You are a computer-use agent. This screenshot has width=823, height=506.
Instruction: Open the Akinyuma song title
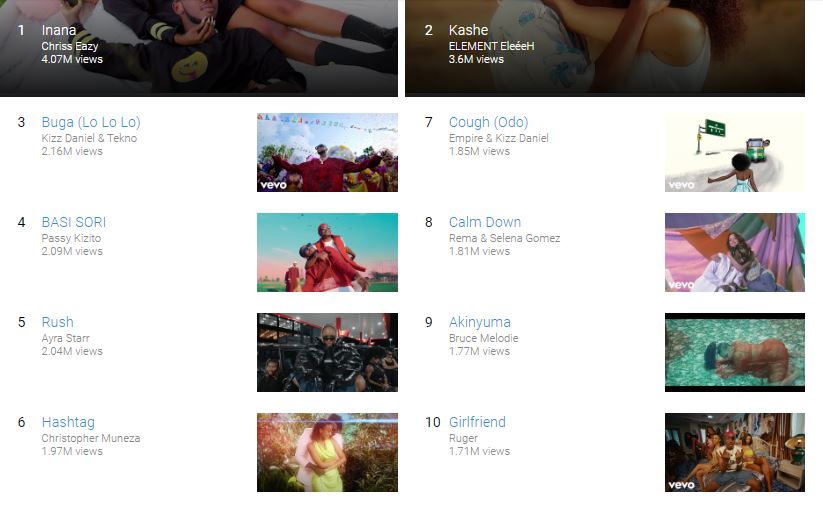click(480, 322)
